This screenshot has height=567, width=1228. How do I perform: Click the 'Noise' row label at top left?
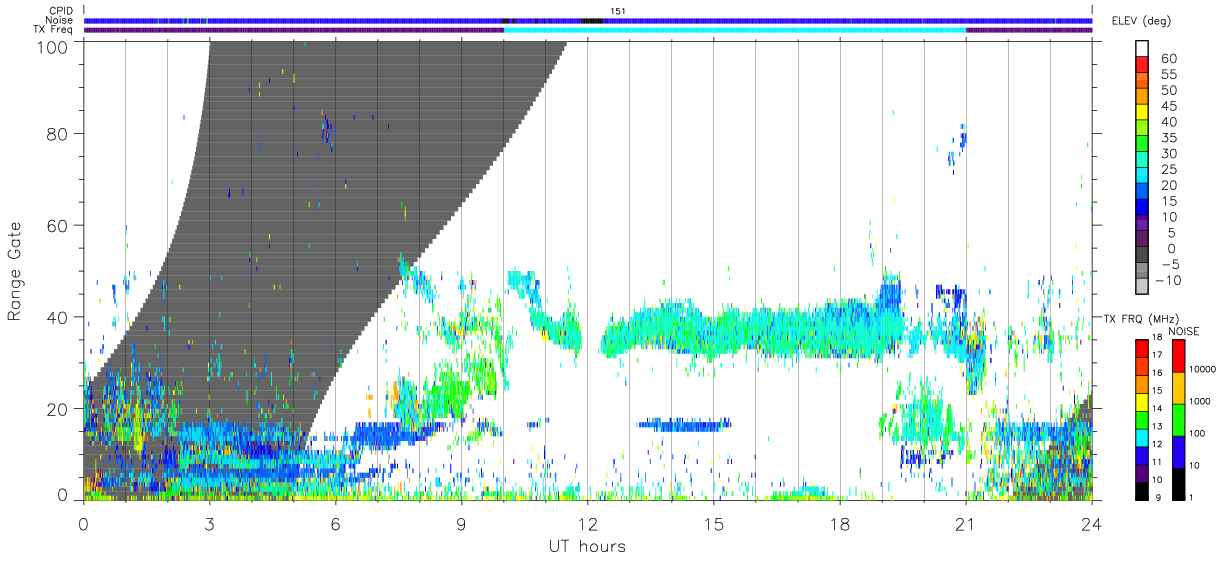pos(61,20)
